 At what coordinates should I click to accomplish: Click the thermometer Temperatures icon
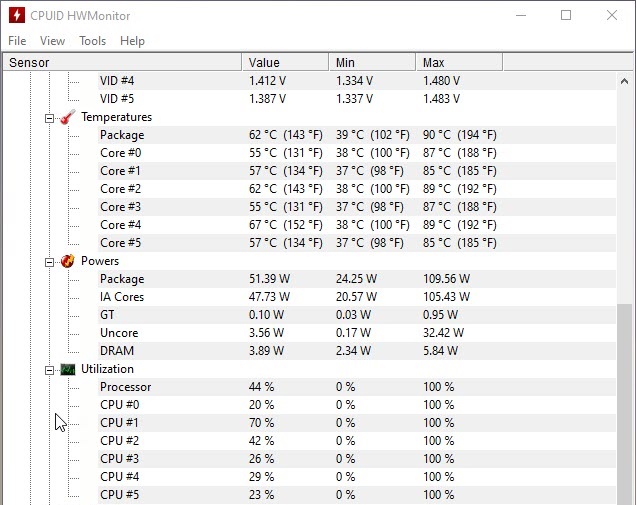tap(67, 117)
